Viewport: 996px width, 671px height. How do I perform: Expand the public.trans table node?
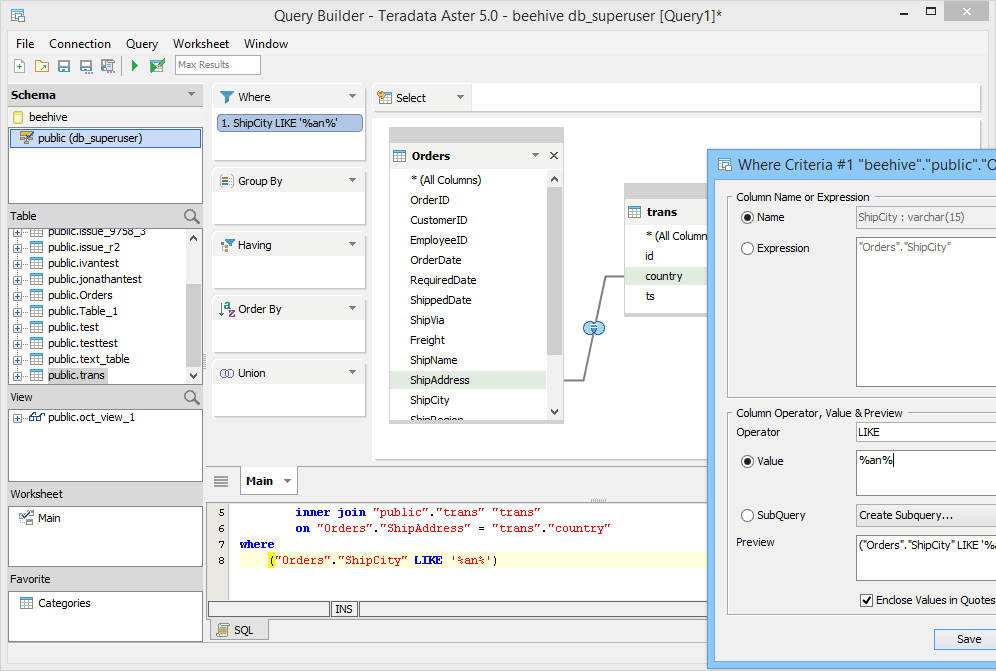(17, 376)
